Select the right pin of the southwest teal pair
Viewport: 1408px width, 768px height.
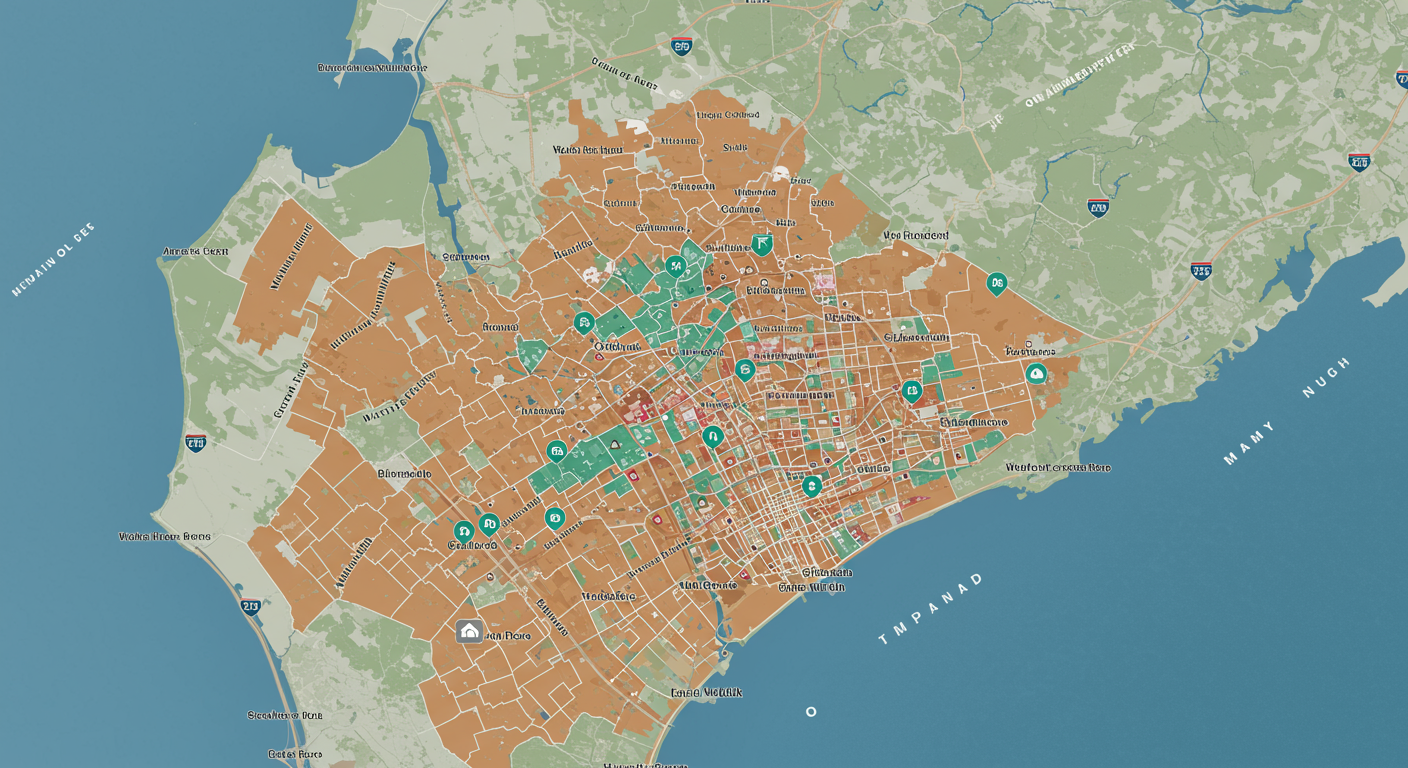click(489, 523)
